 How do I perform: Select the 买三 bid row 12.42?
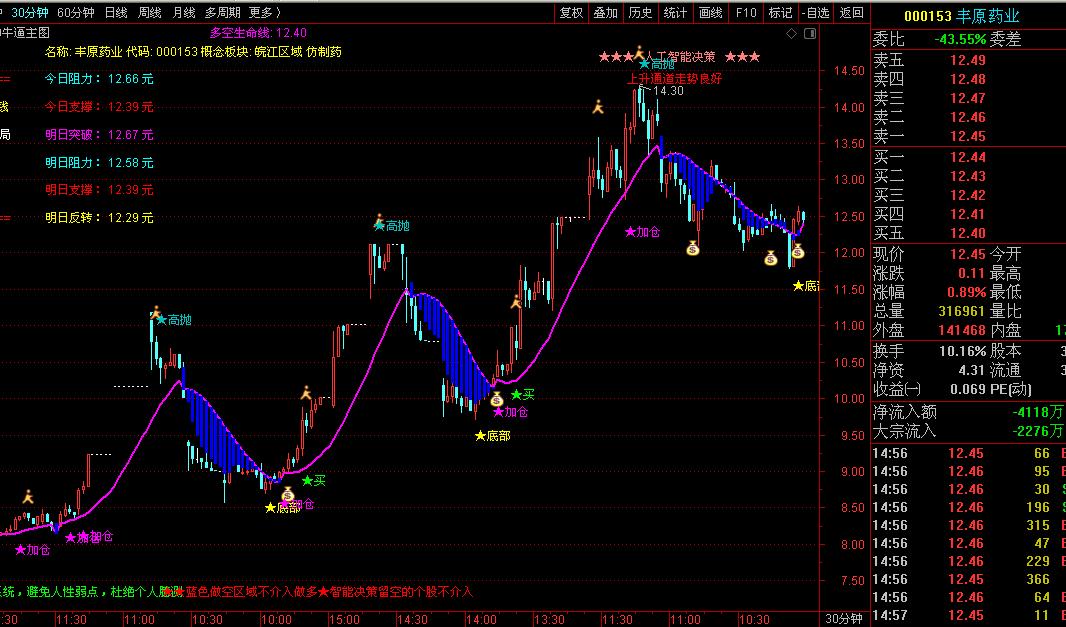point(969,195)
